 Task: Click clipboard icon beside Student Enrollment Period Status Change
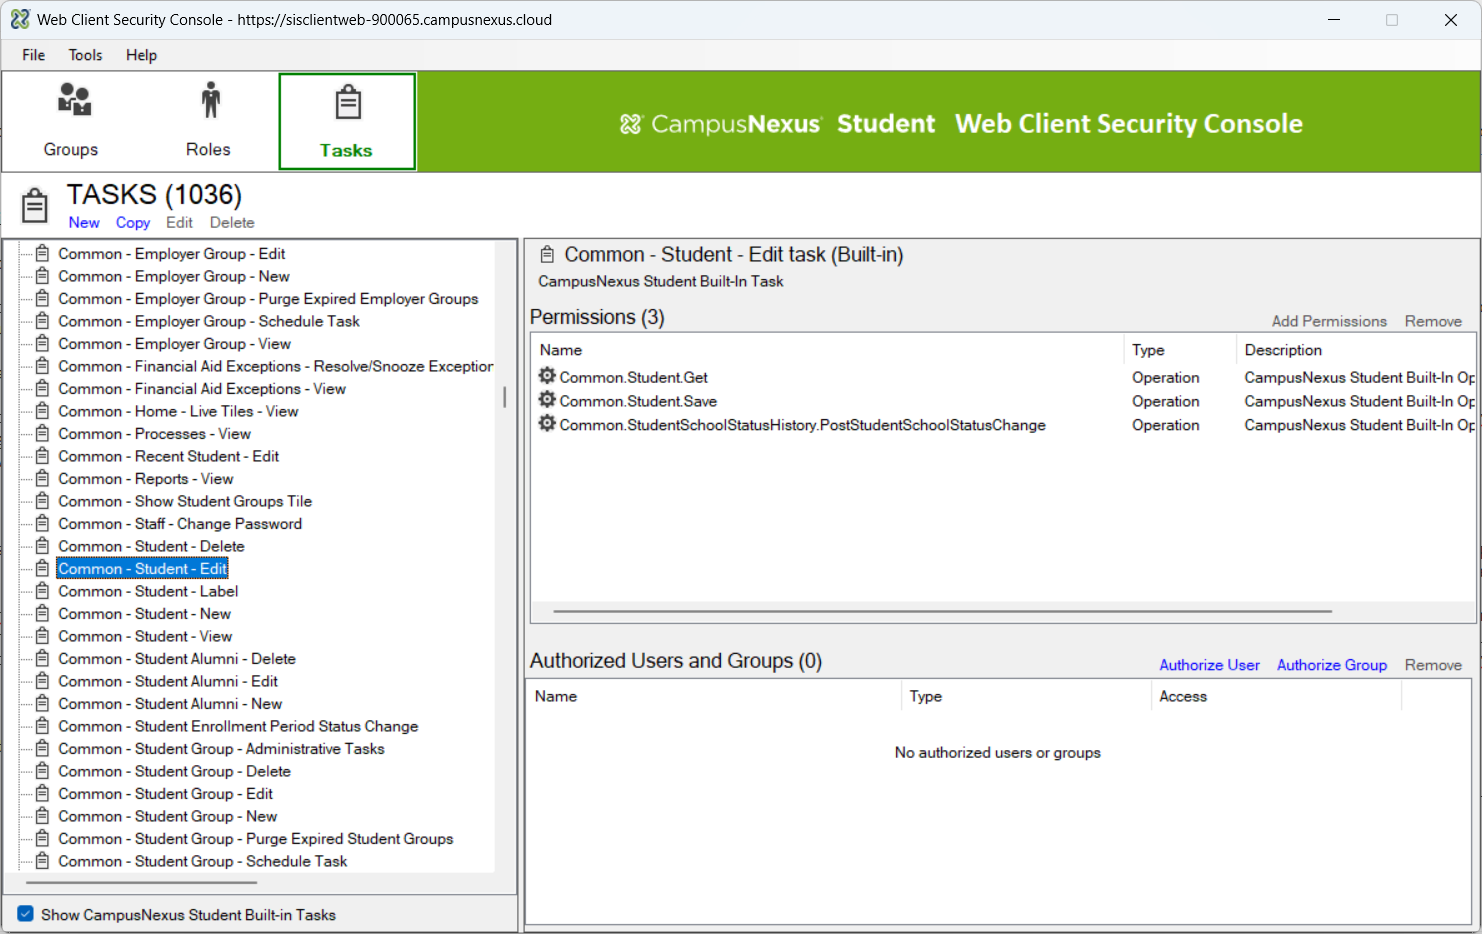point(42,726)
